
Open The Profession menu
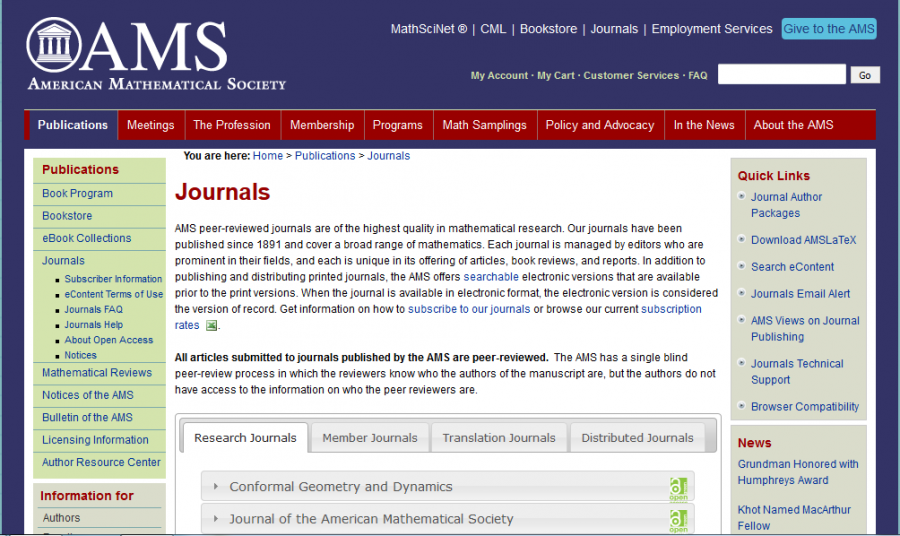pos(232,125)
